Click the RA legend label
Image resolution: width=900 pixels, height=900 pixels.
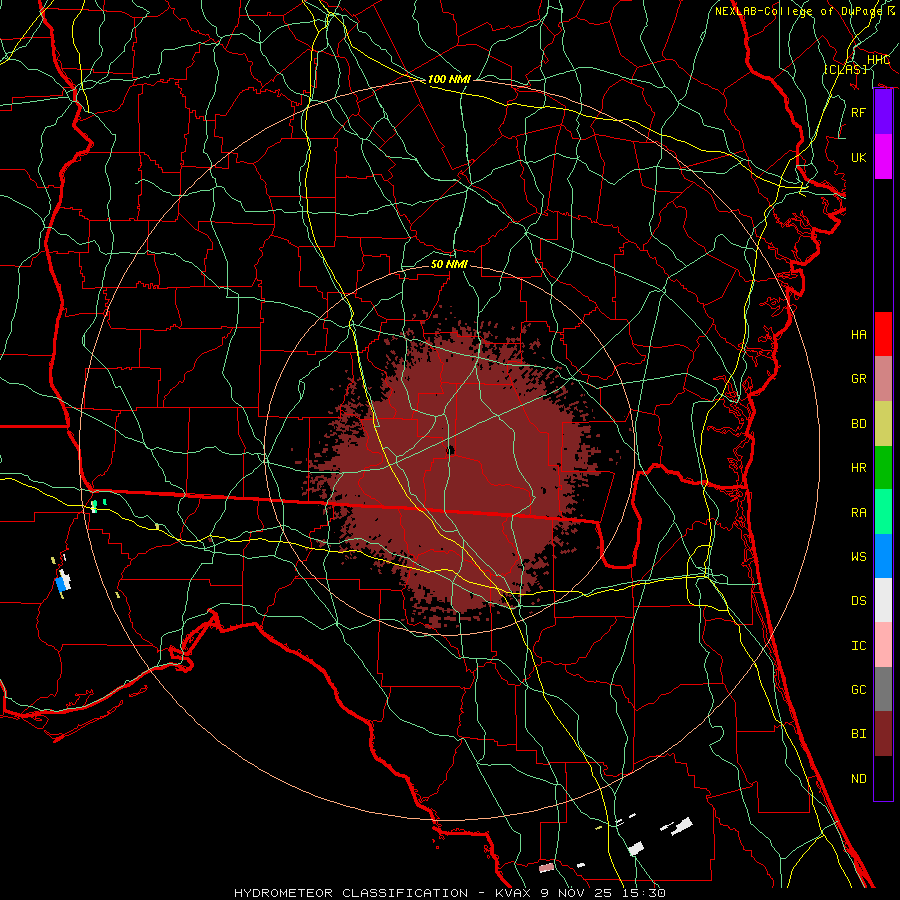click(x=858, y=513)
